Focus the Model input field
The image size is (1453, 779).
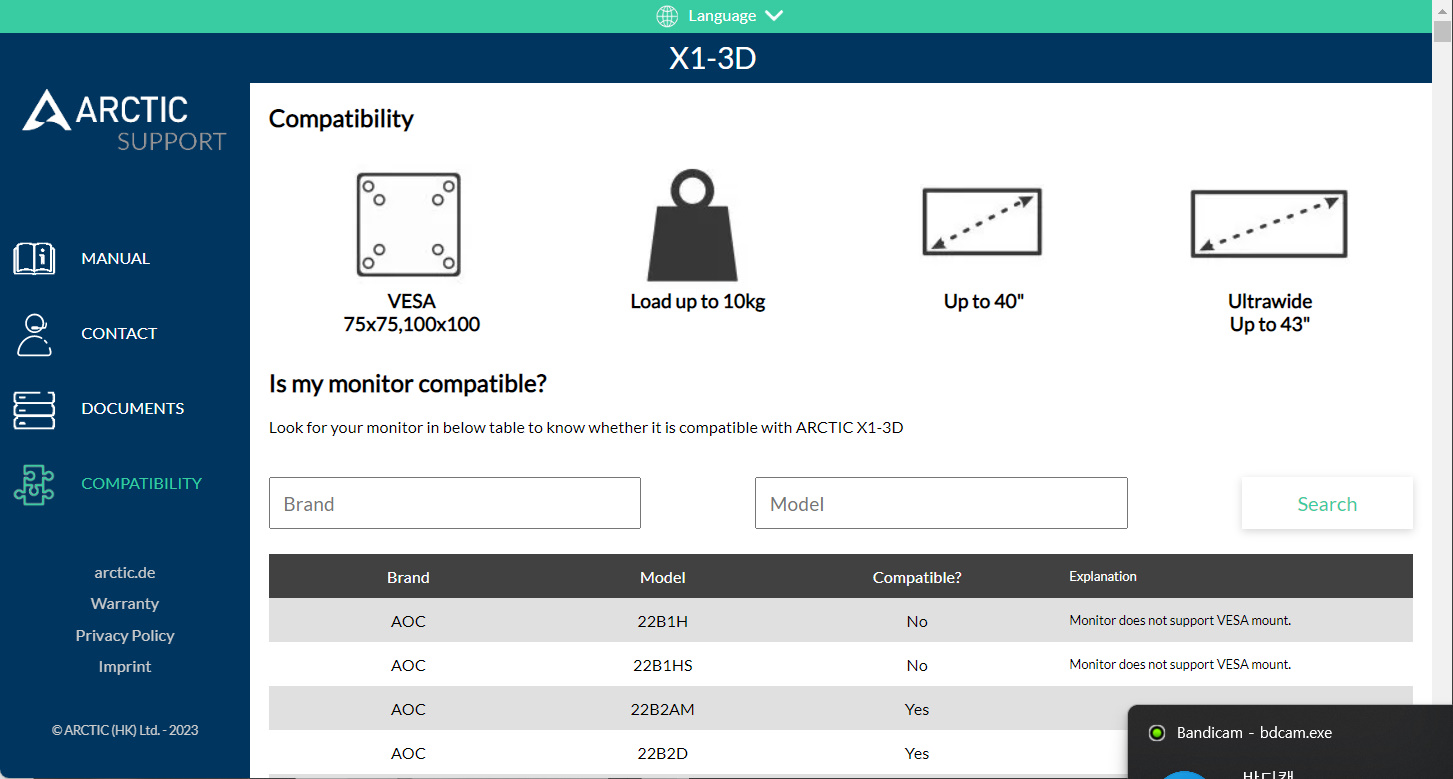click(x=941, y=503)
